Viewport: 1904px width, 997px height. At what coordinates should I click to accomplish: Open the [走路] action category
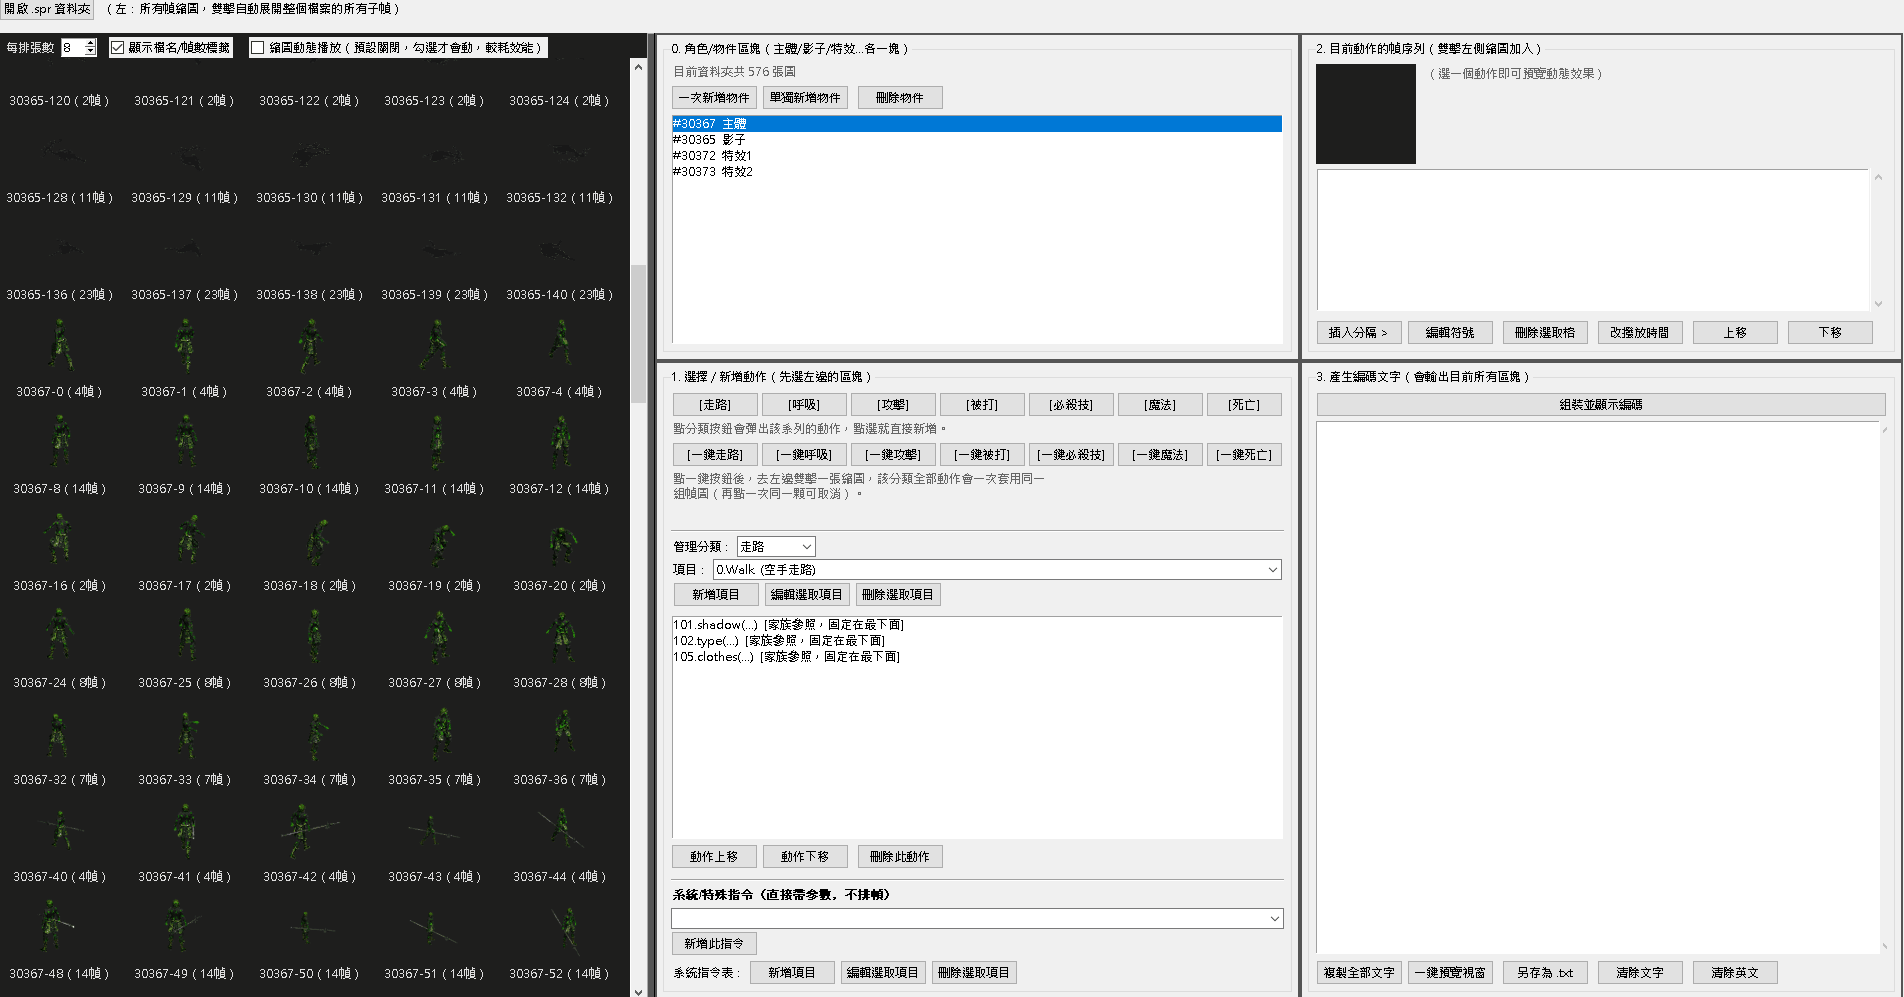coord(714,404)
